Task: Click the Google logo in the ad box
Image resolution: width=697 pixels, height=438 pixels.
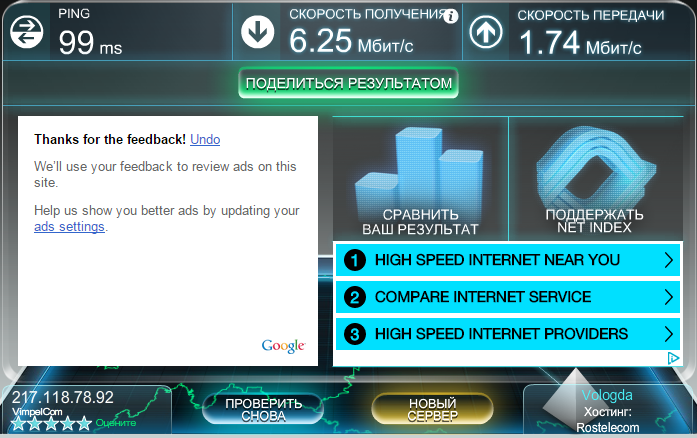Action: [284, 346]
